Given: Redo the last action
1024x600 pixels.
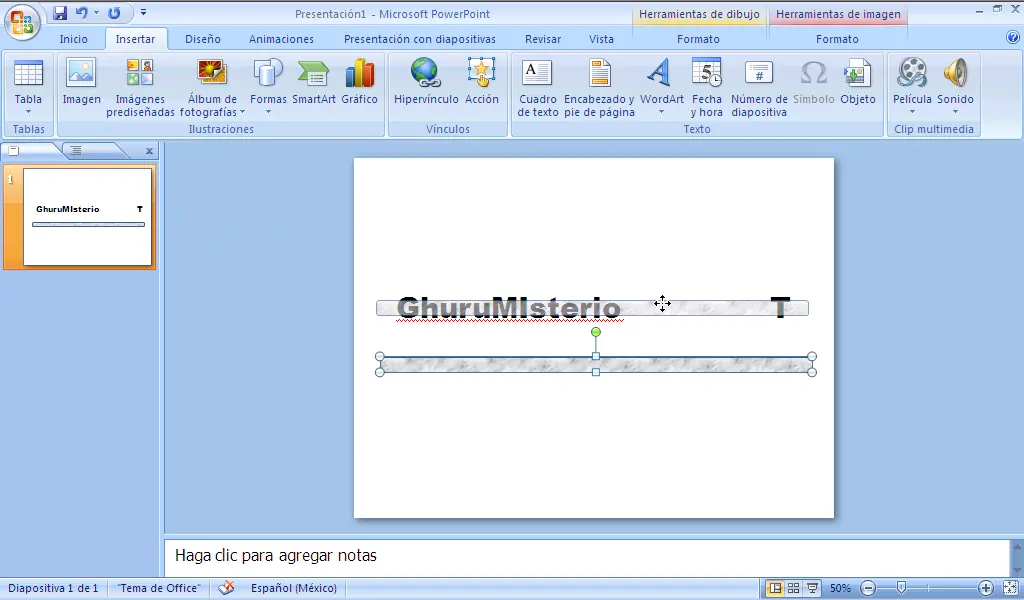Looking at the screenshot, I should (114, 12).
